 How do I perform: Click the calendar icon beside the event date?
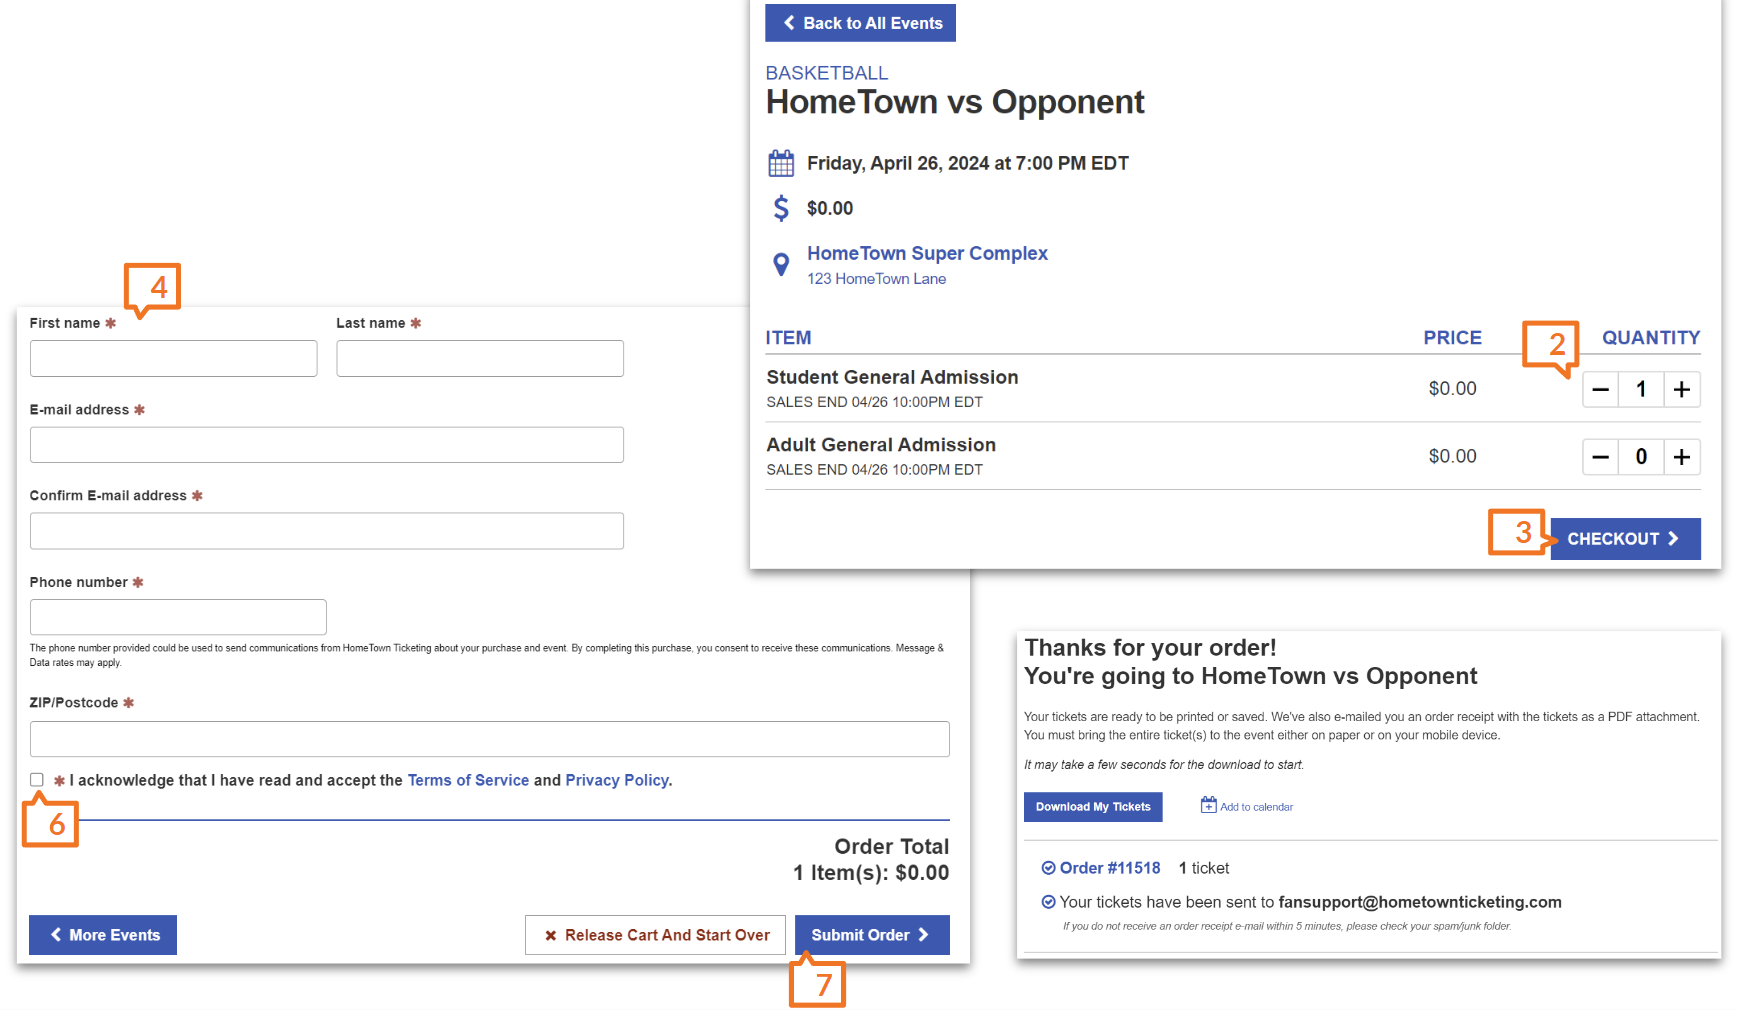coord(781,163)
